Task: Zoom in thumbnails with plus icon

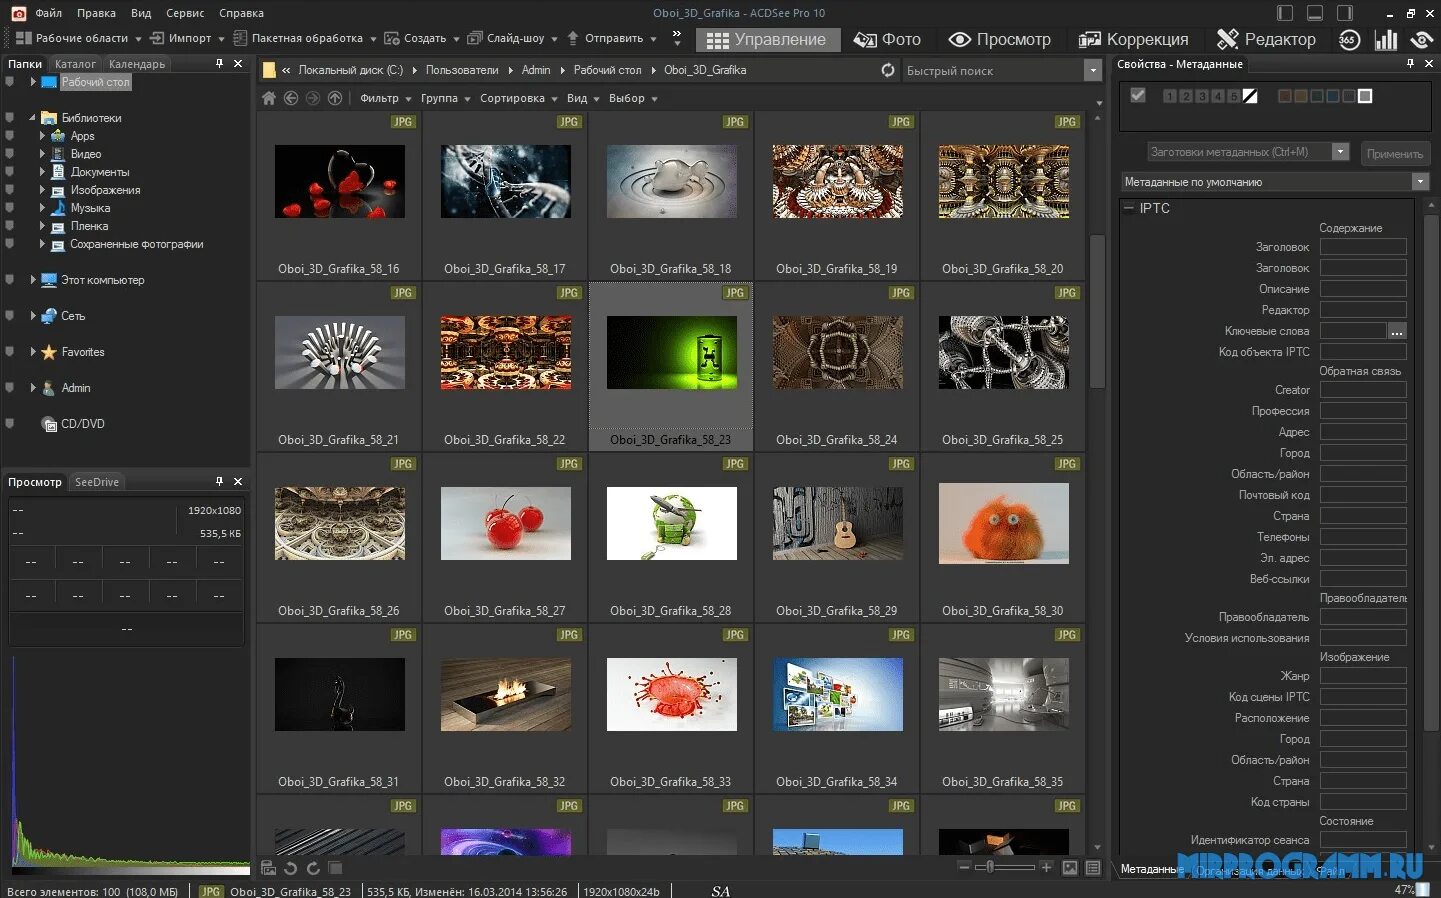Action: click(x=1046, y=867)
